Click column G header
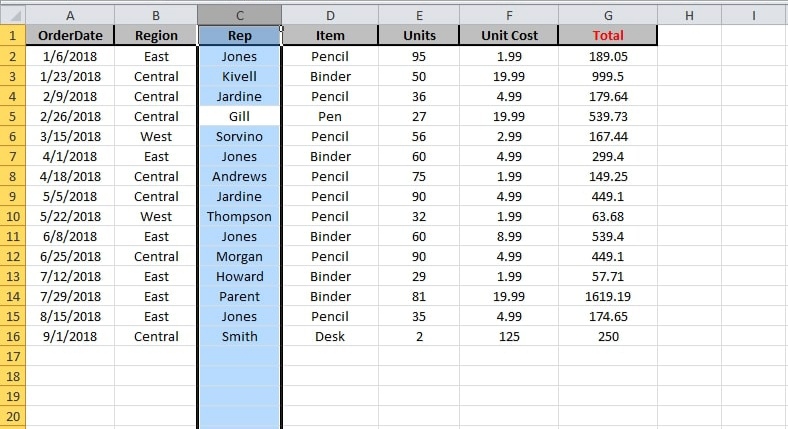 click(x=608, y=15)
